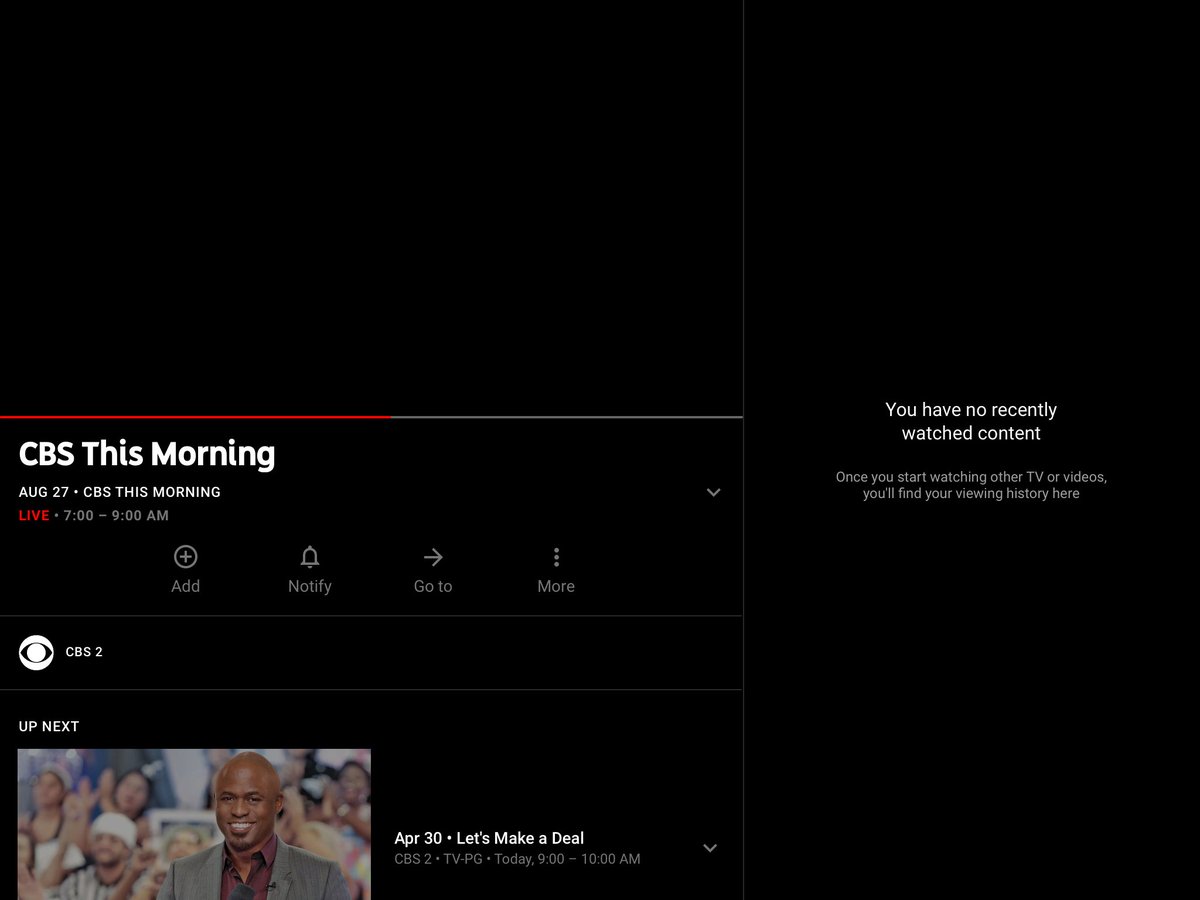Viewport: 1200px width, 900px height.
Task: Click CBS 2 • TV-PG schedule line
Action: (517, 859)
